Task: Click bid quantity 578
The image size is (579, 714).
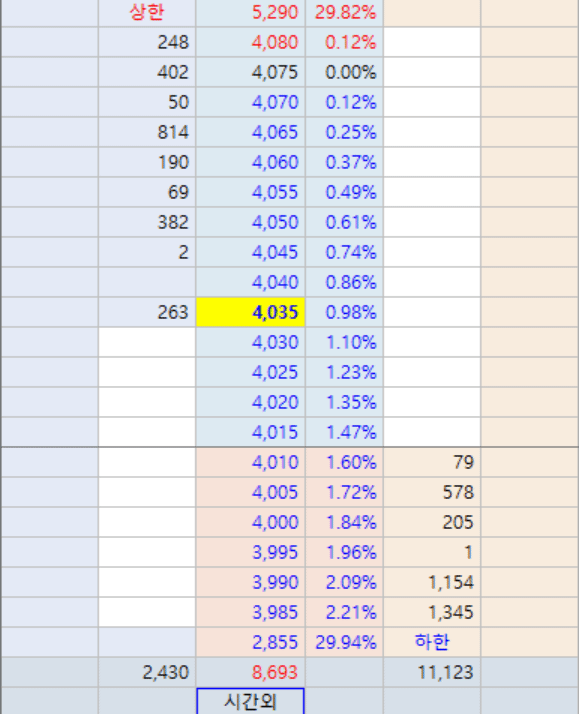Action: click(x=458, y=493)
